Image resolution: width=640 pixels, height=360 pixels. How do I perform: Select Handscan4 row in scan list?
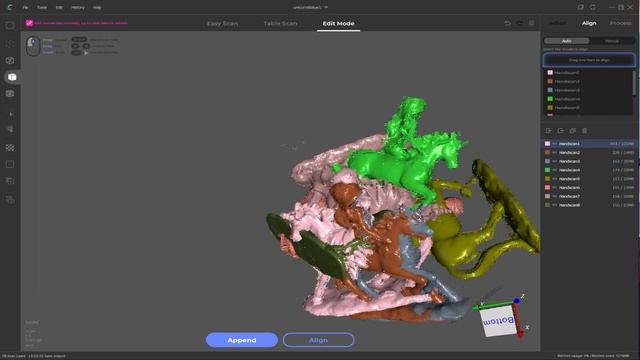point(589,170)
